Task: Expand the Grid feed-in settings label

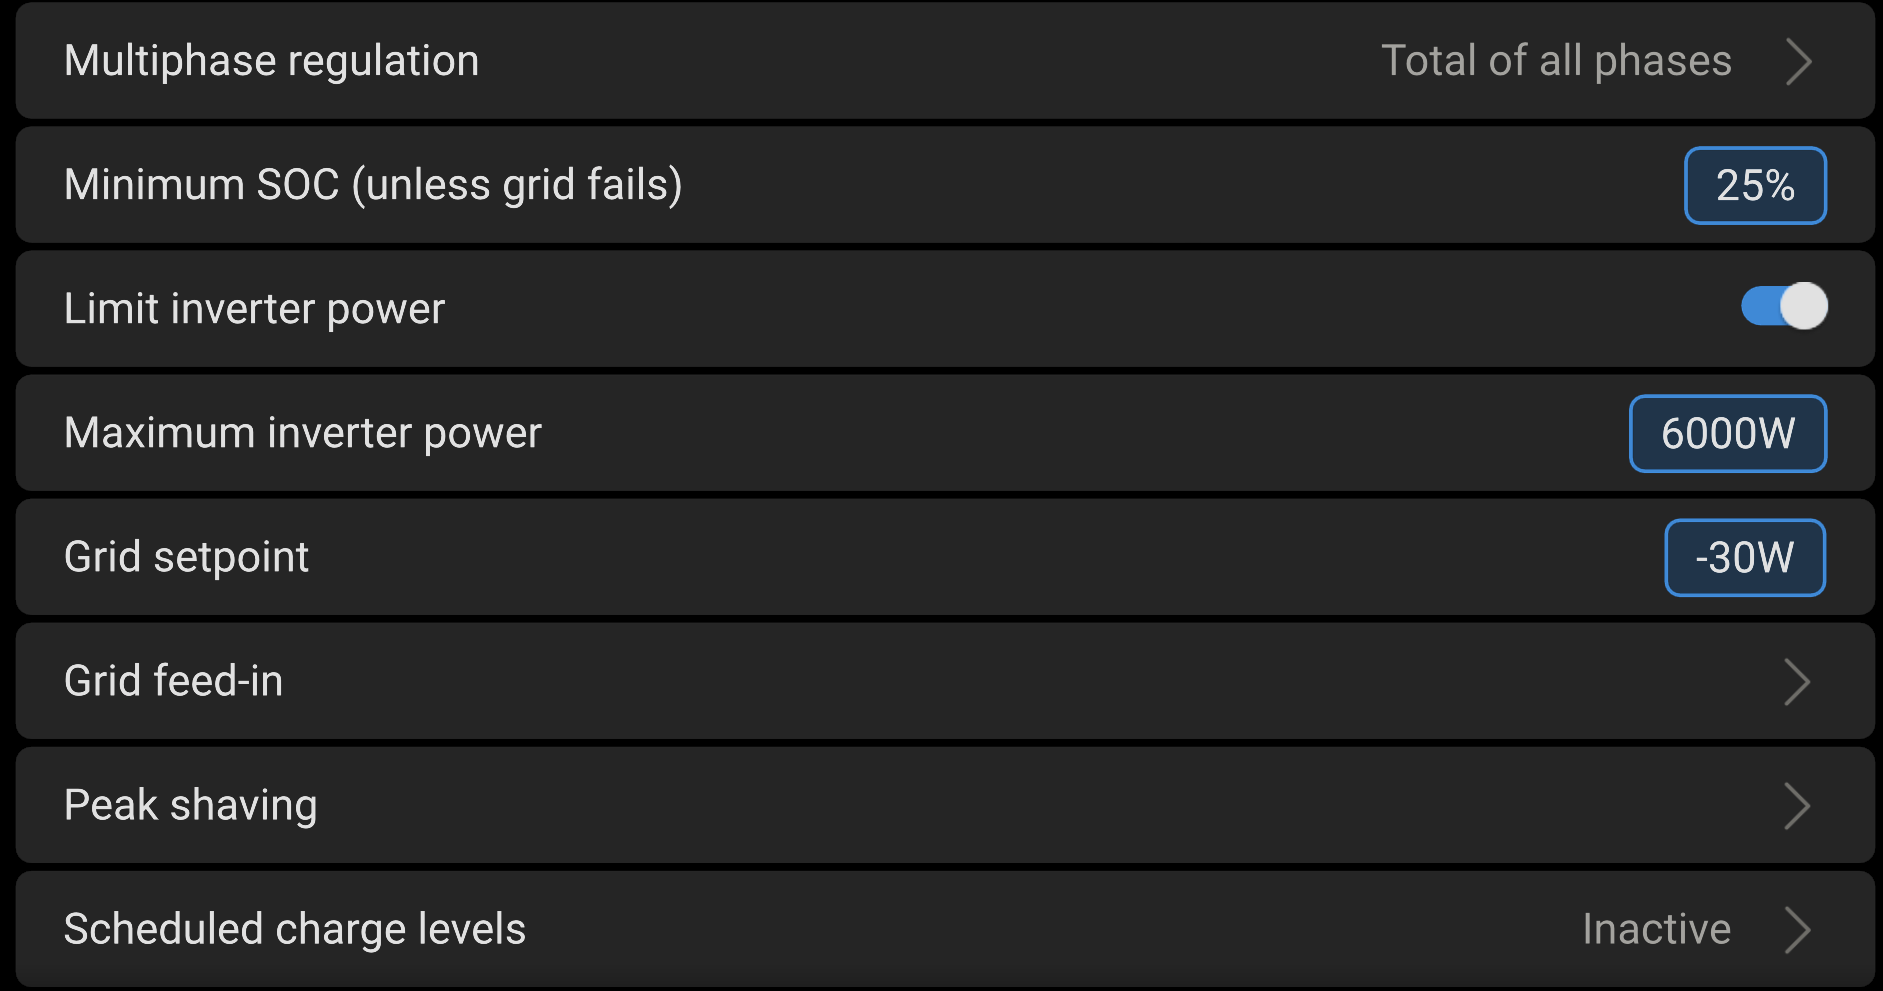Action: [173, 681]
